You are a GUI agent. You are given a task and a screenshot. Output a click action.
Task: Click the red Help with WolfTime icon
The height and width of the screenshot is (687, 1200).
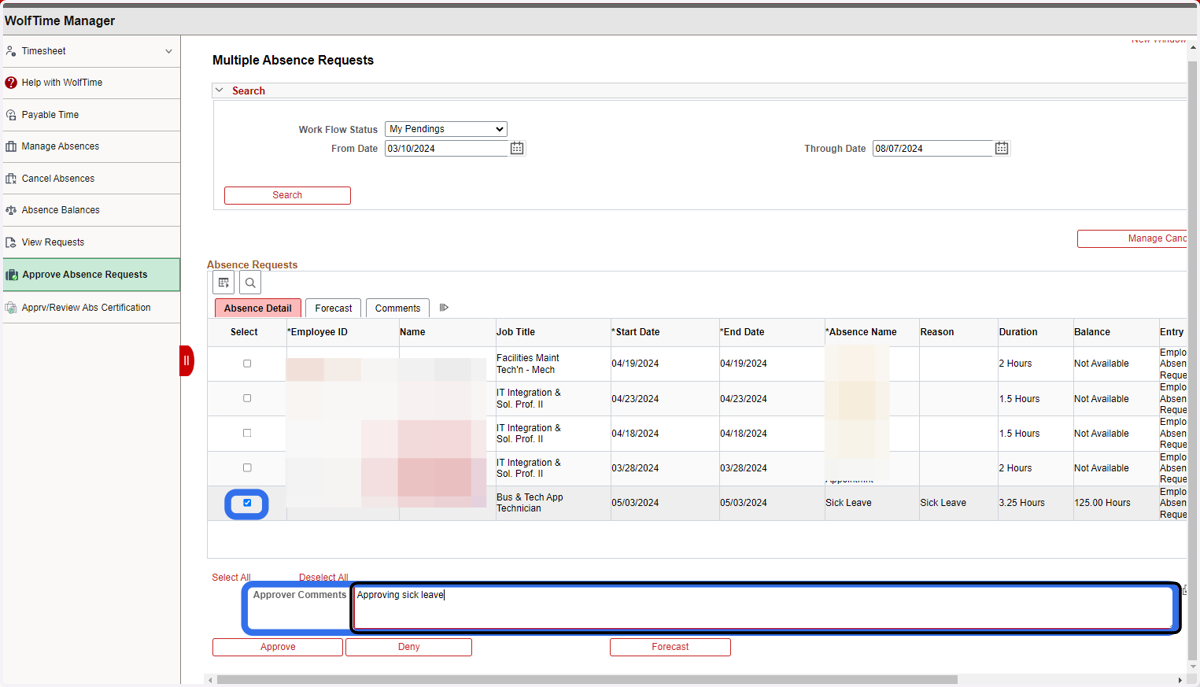coord(11,83)
